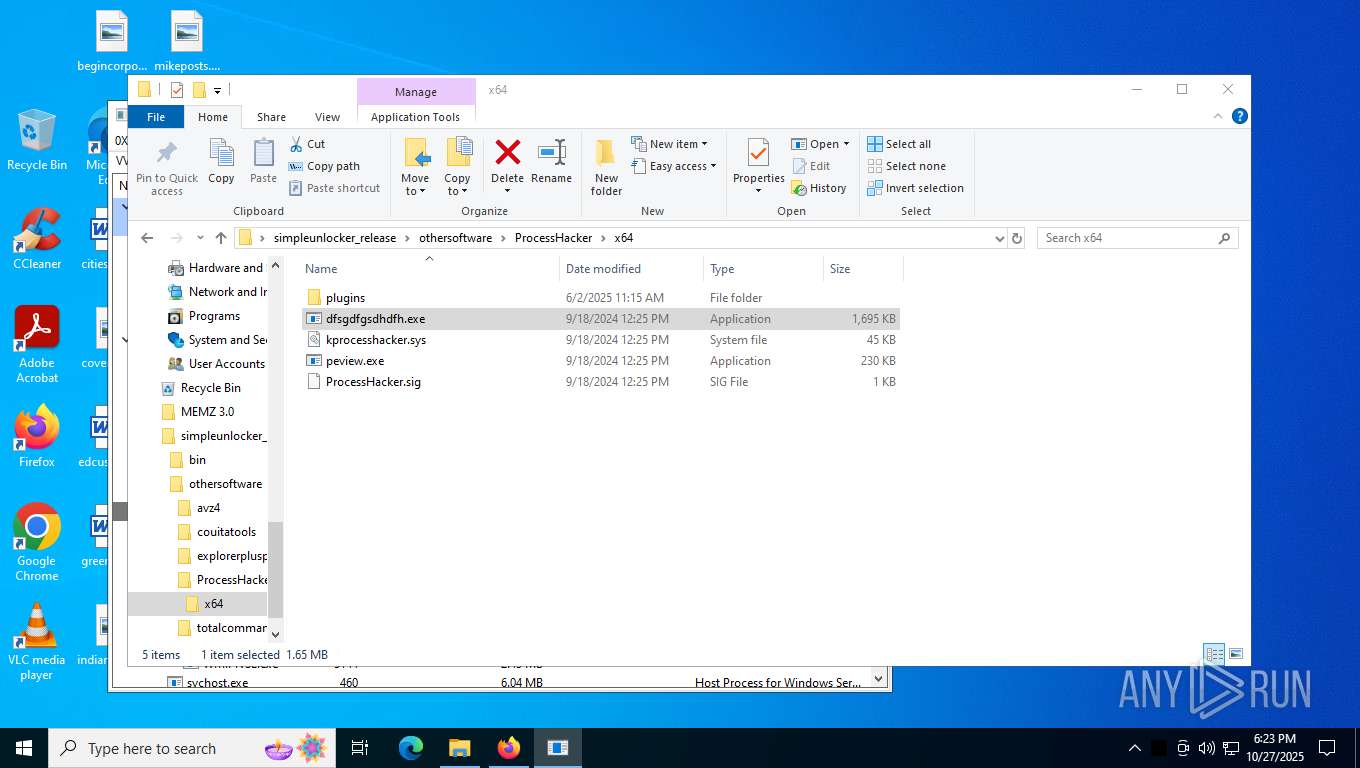Collapse the ribbon with chevron

1218,116
